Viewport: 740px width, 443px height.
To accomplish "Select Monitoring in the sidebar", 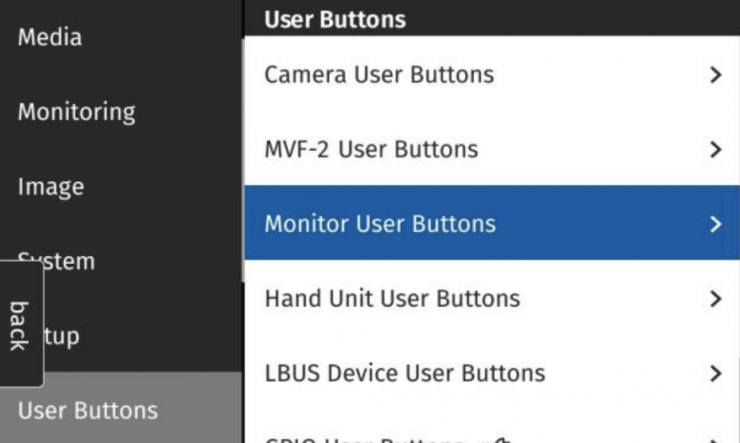I will point(76,112).
